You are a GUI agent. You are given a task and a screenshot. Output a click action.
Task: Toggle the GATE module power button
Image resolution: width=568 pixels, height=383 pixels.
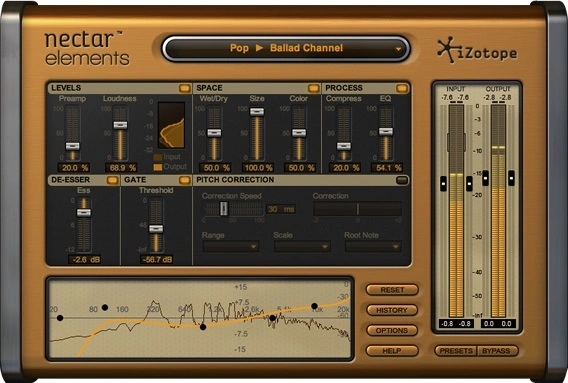tap(184, 180)
